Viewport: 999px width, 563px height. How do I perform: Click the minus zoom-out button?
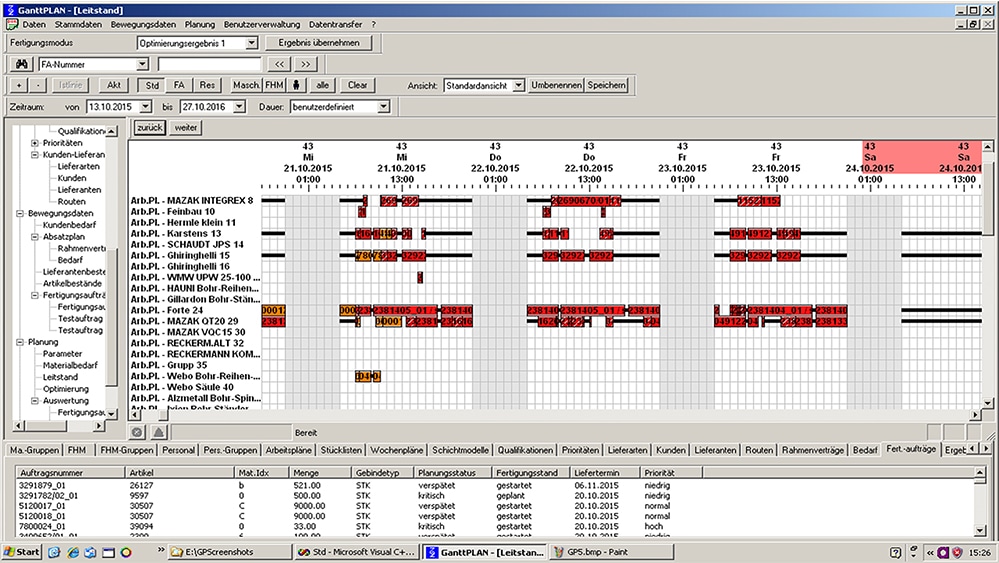point(38,85)
